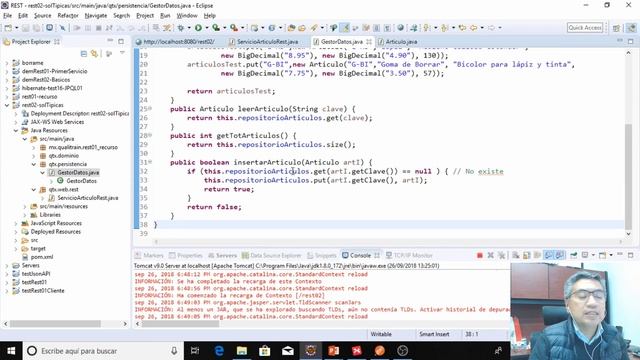
Task: Toggle Mark Occurrences highlighted toolbar icon
Action: 345,28
